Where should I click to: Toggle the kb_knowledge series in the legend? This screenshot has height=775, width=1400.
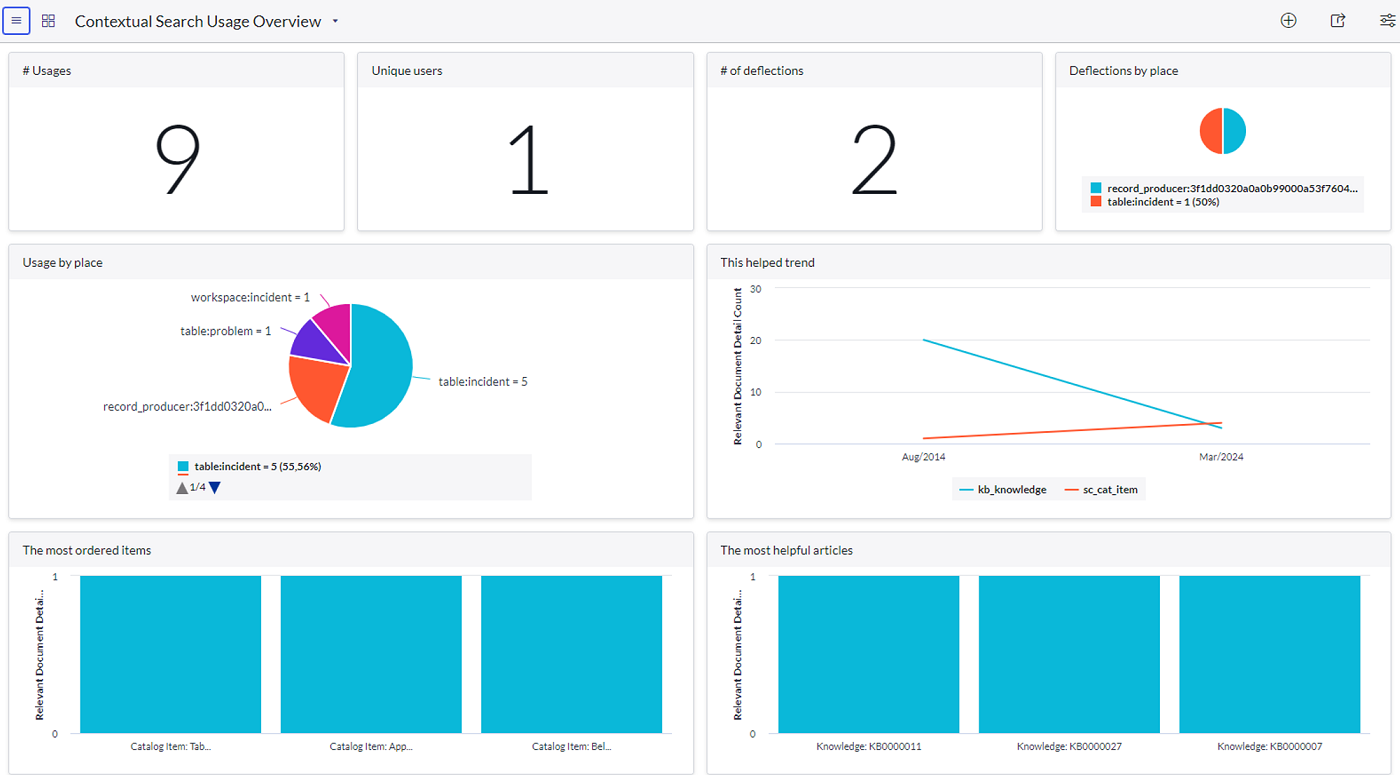1003,490
